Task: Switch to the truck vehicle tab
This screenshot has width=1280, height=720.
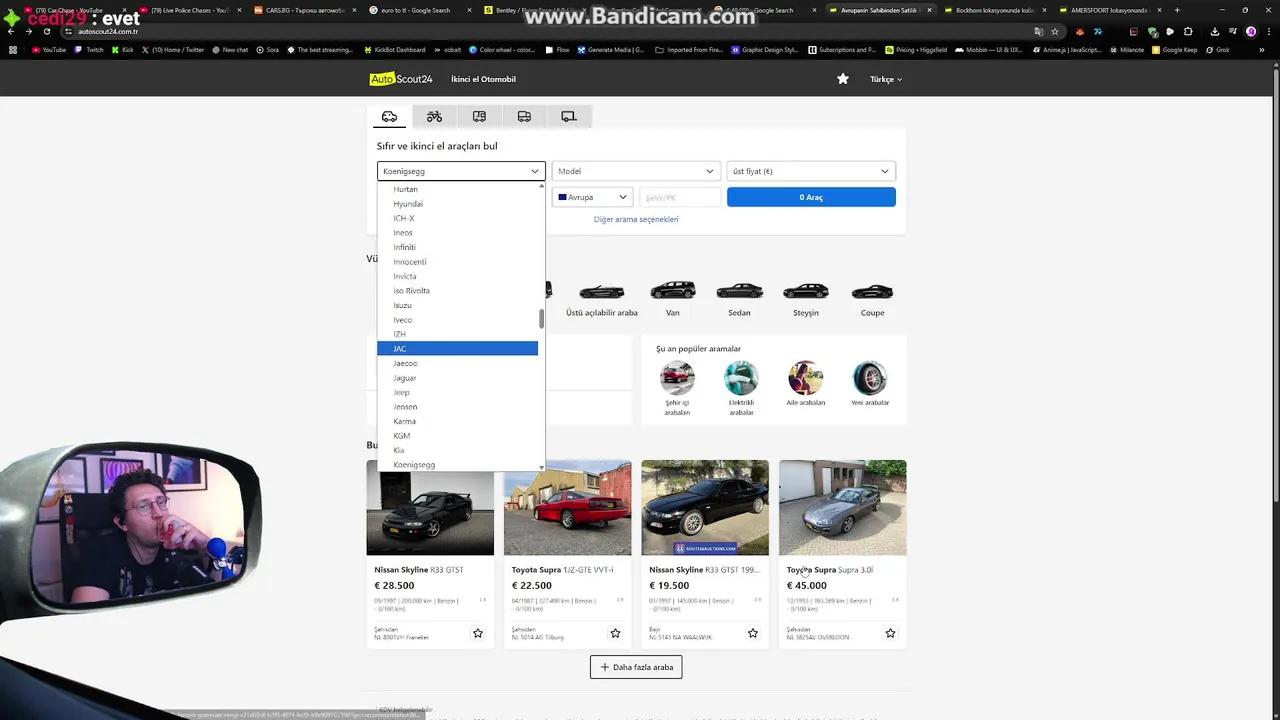Action: point(524,116)
